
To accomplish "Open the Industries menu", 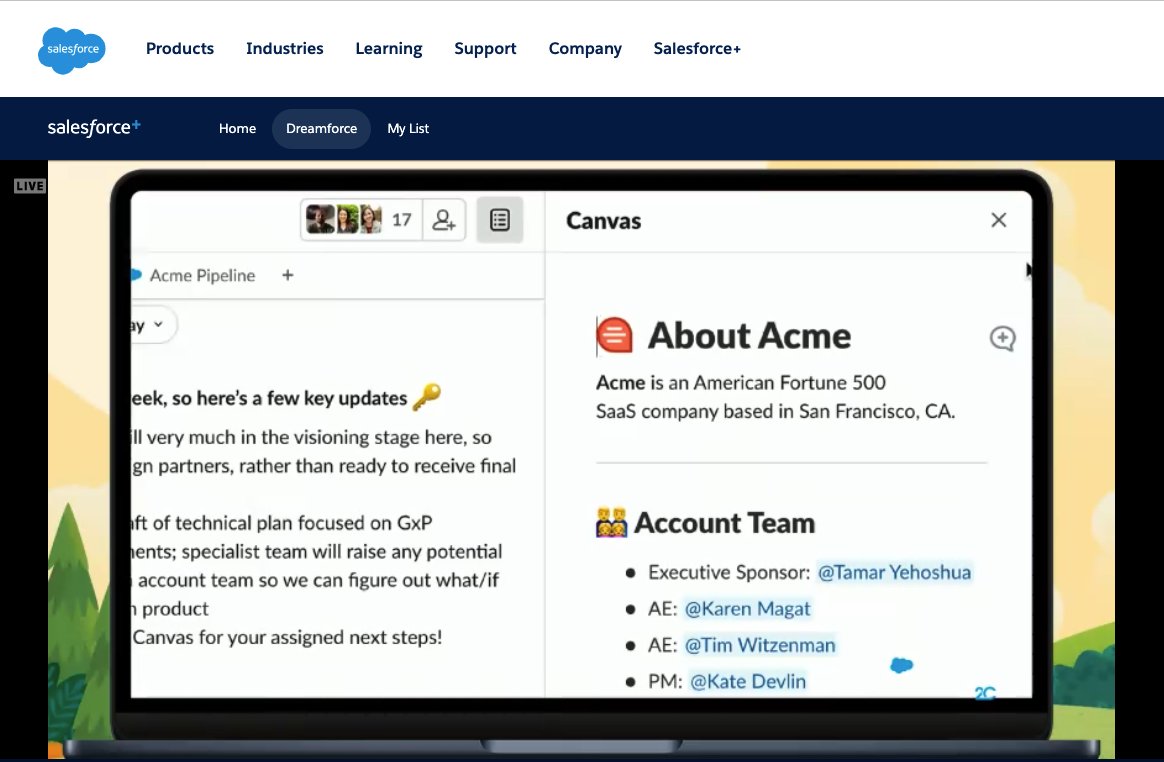I will pyautogui.click(x=284, y=48).
